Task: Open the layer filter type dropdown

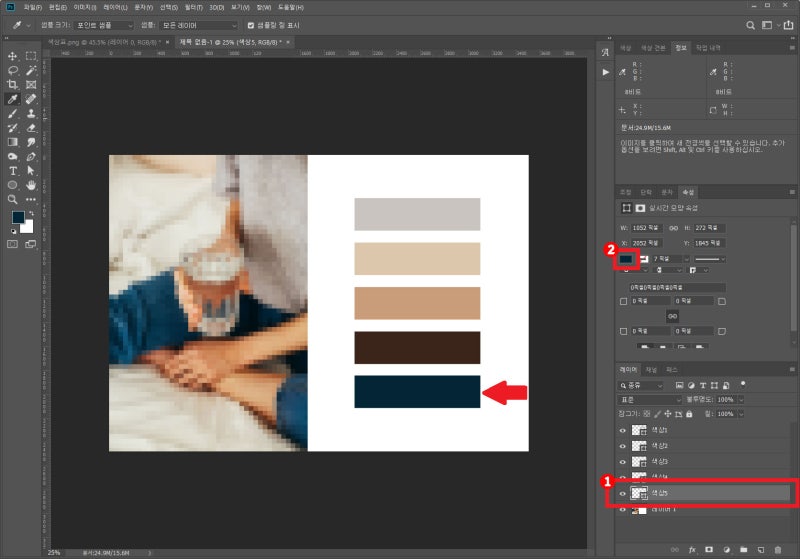Action: (x=641, y=386)
